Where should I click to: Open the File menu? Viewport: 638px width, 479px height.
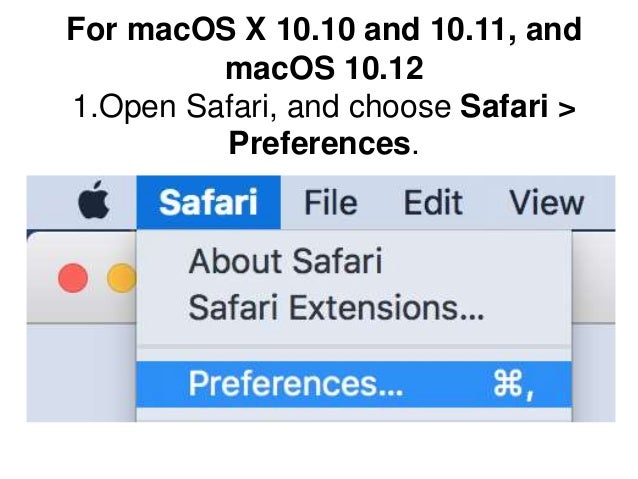coord(330,204)
